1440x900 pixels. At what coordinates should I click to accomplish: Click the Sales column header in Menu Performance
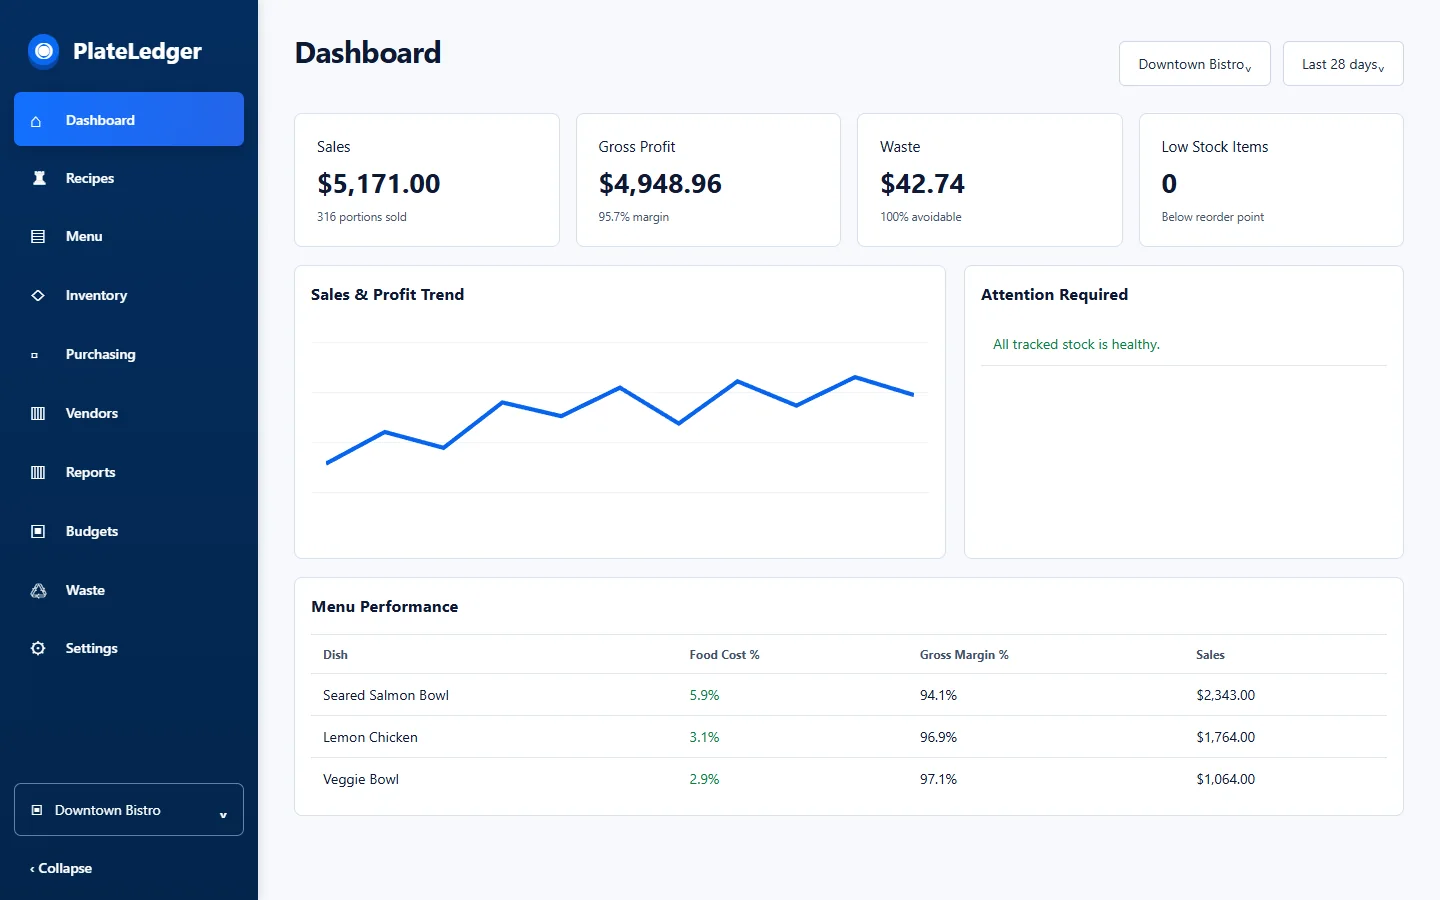tap(1210, 655)
